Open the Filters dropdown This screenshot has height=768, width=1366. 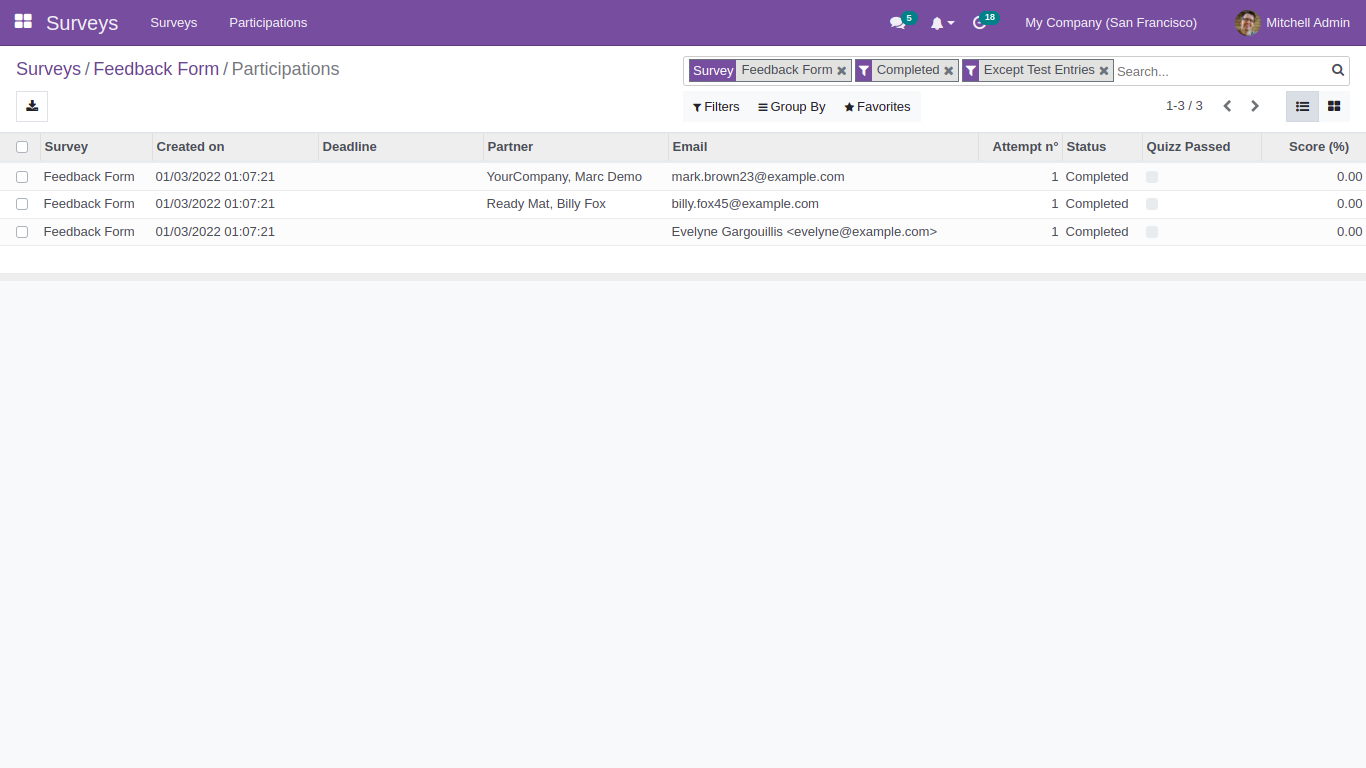(715, 106)
